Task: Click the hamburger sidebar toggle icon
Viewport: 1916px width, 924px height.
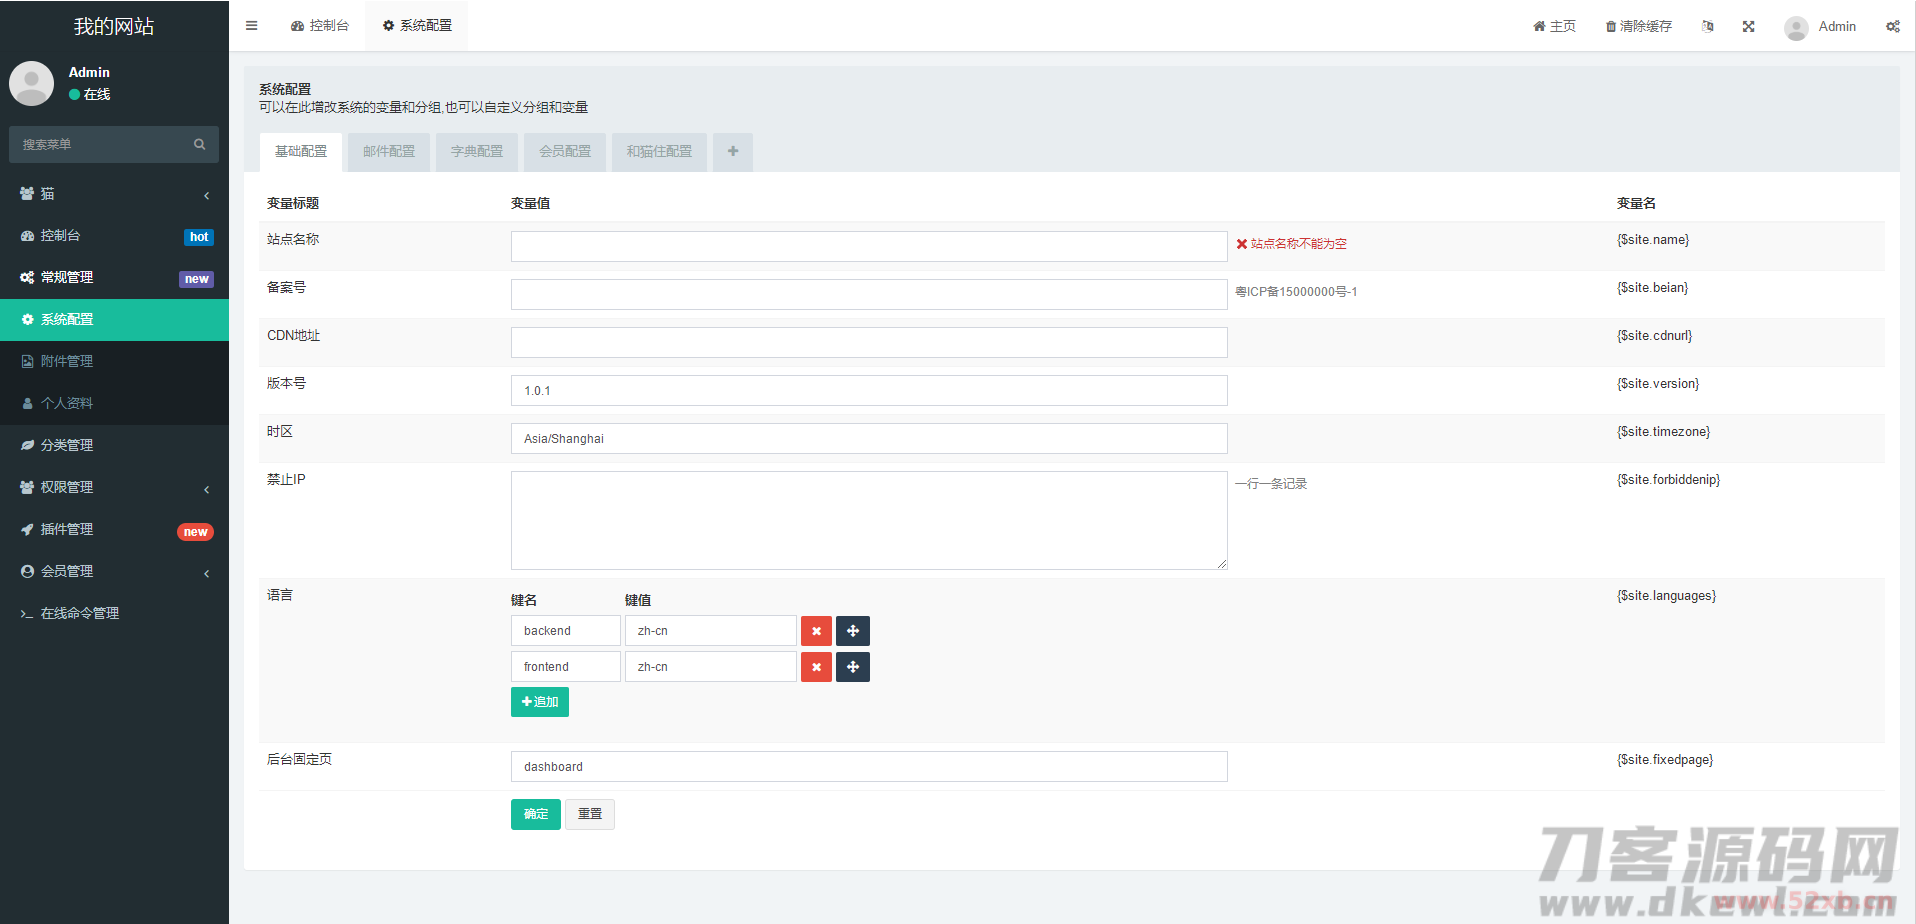Action: (252, 26)
